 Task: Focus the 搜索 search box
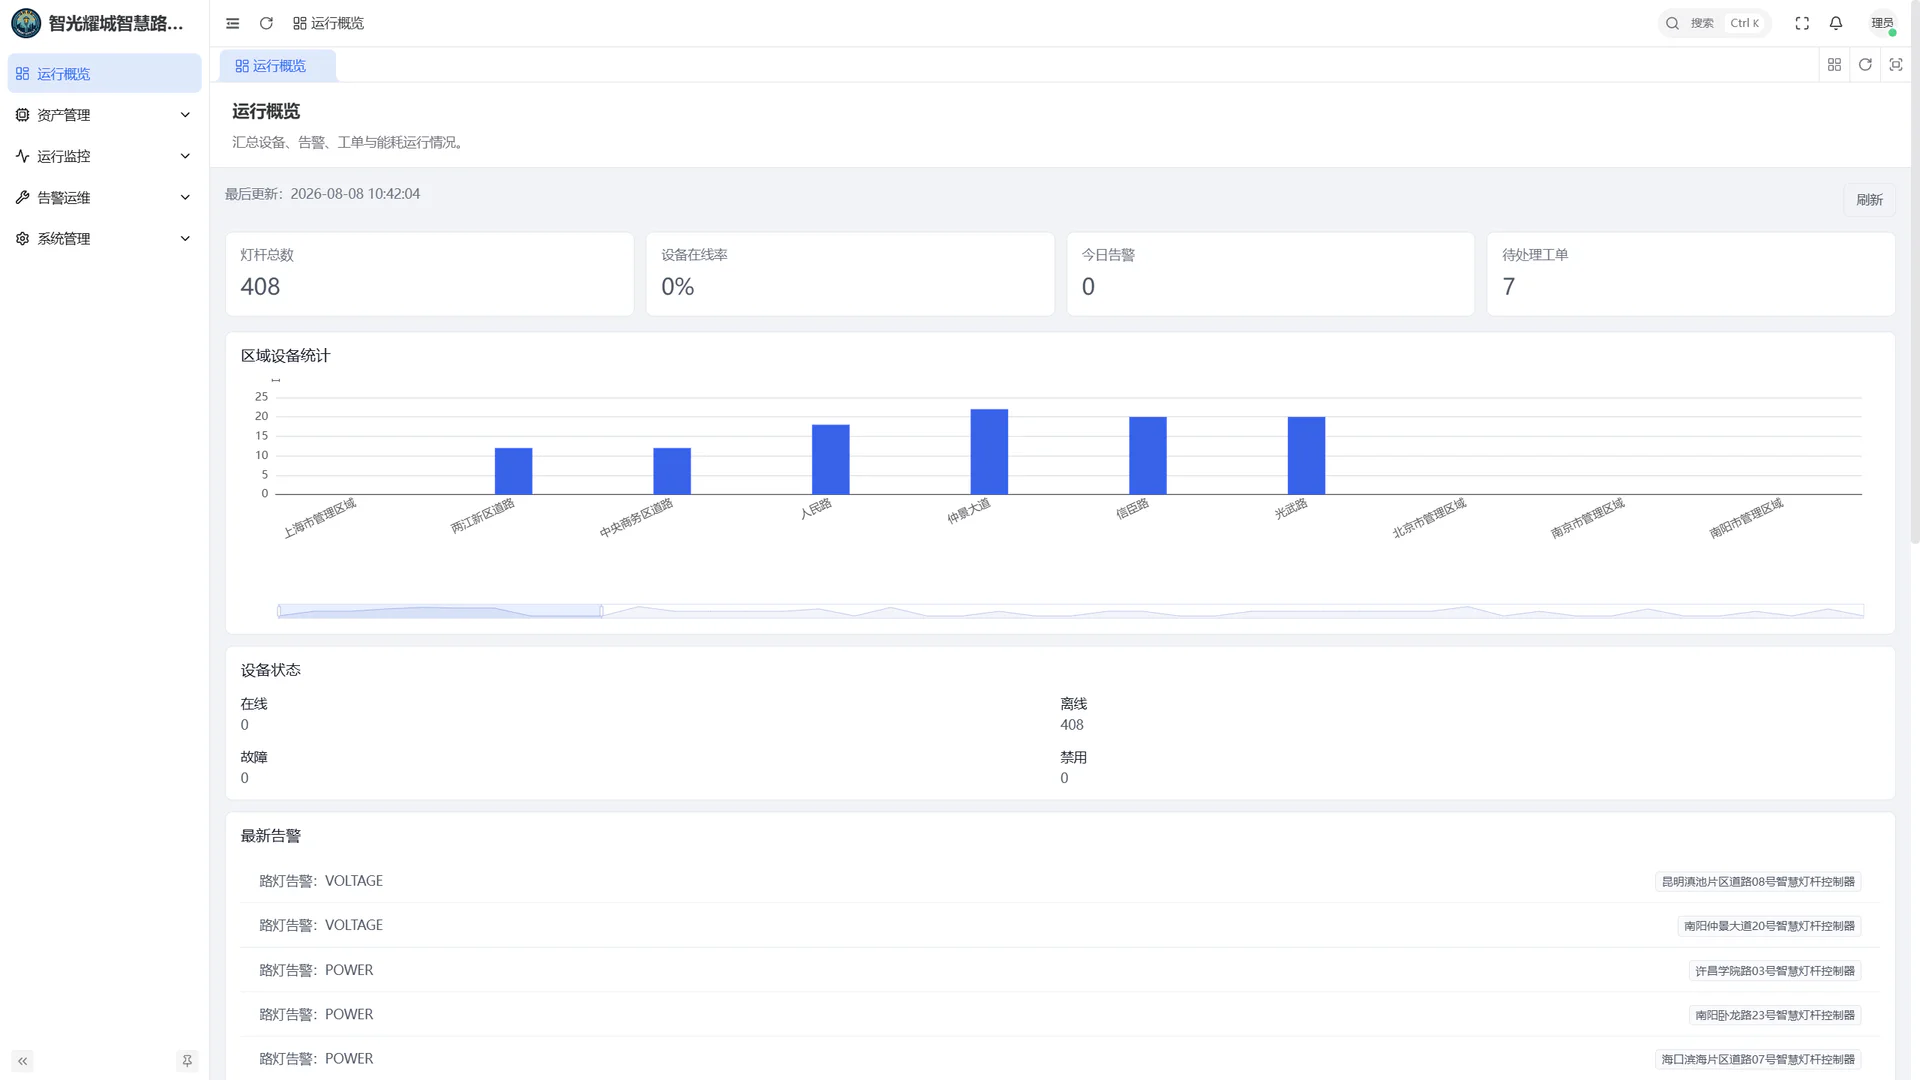tap(1714, 23)
